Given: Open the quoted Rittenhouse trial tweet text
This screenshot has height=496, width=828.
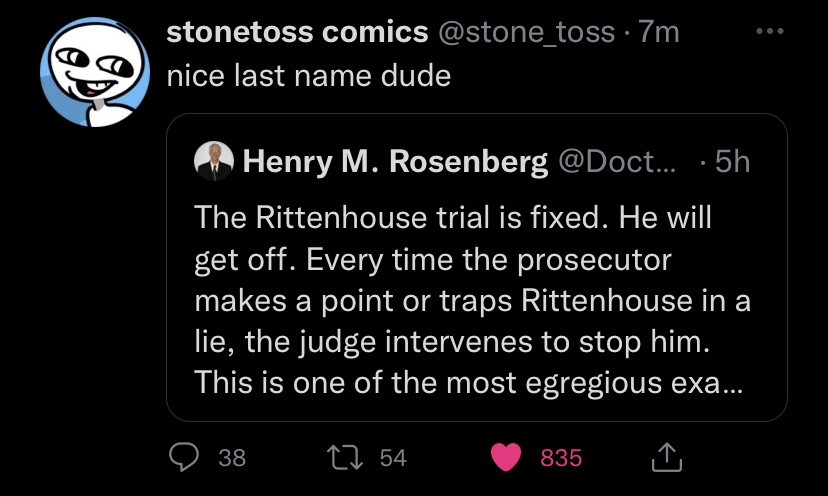Looking at the screenshot, I should coord(472,300).
